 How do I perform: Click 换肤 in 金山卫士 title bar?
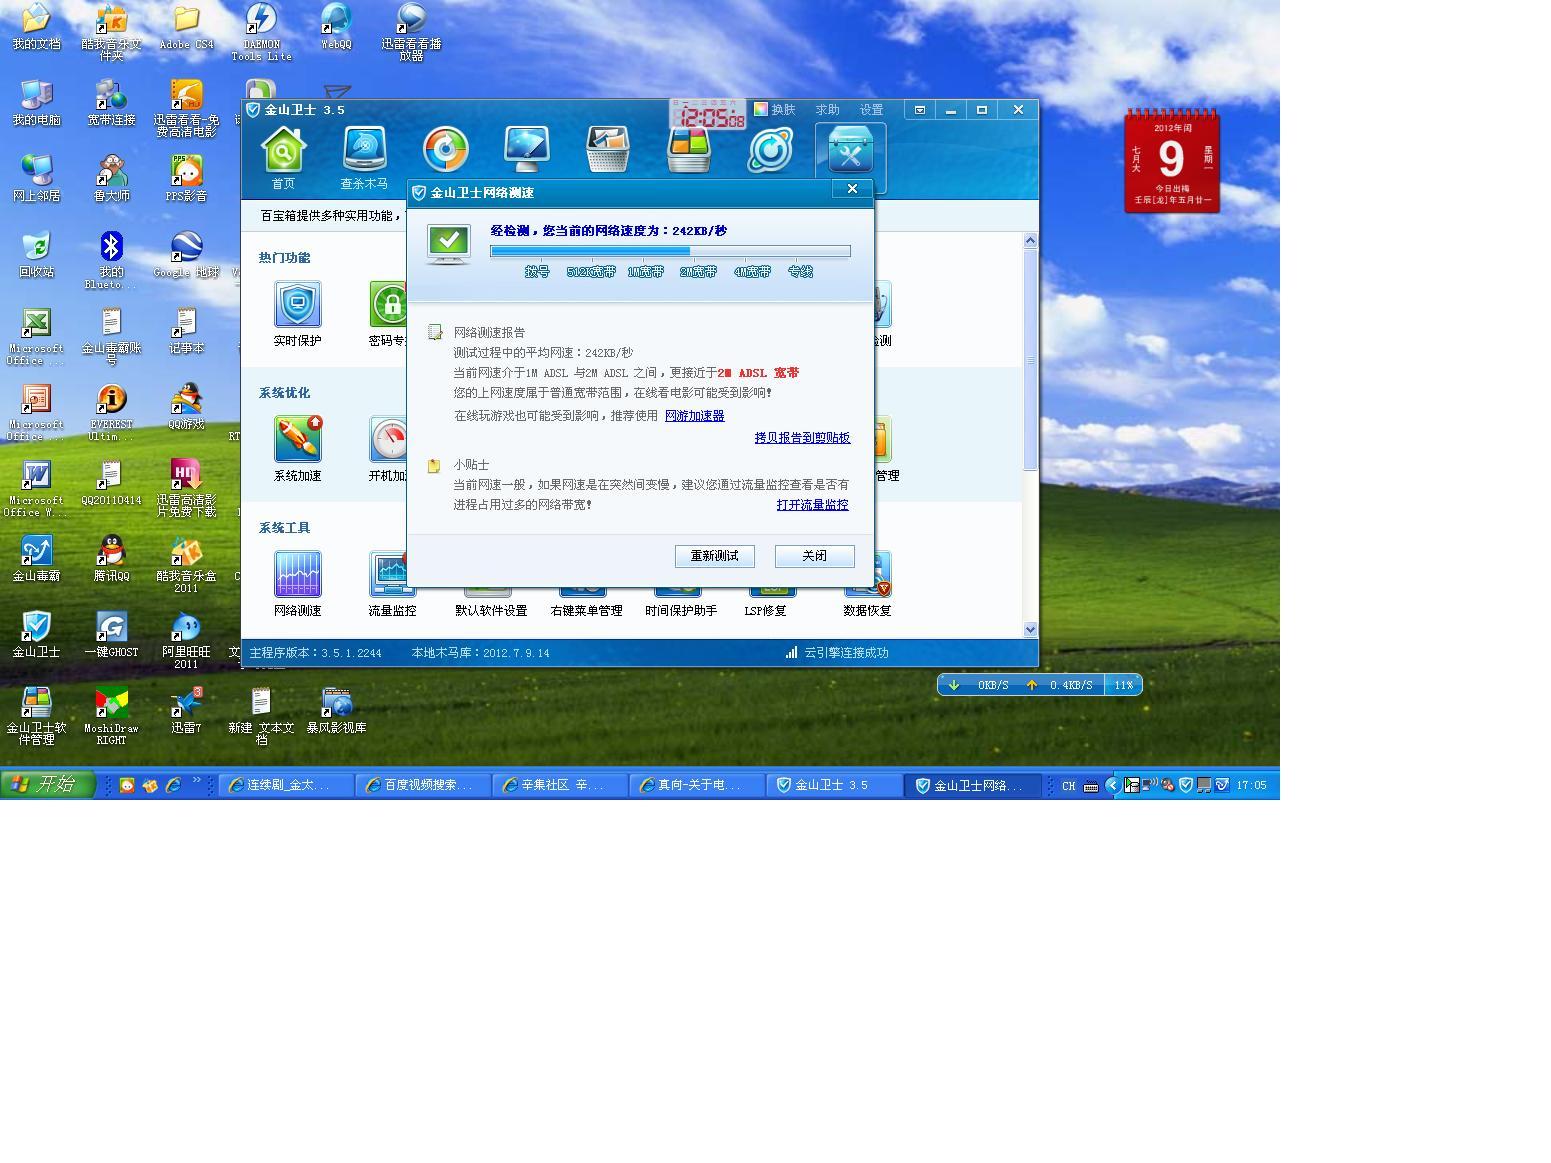coord(775,110)
